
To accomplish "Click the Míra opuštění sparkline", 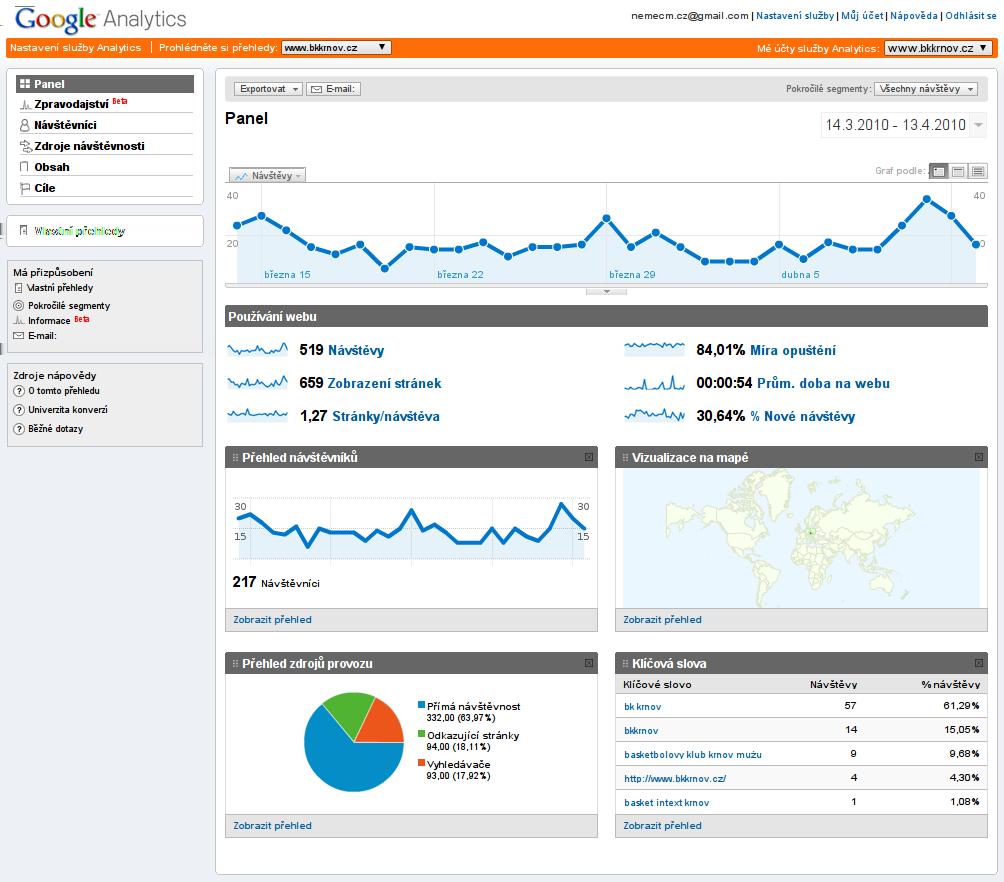I will pos(654,348).
